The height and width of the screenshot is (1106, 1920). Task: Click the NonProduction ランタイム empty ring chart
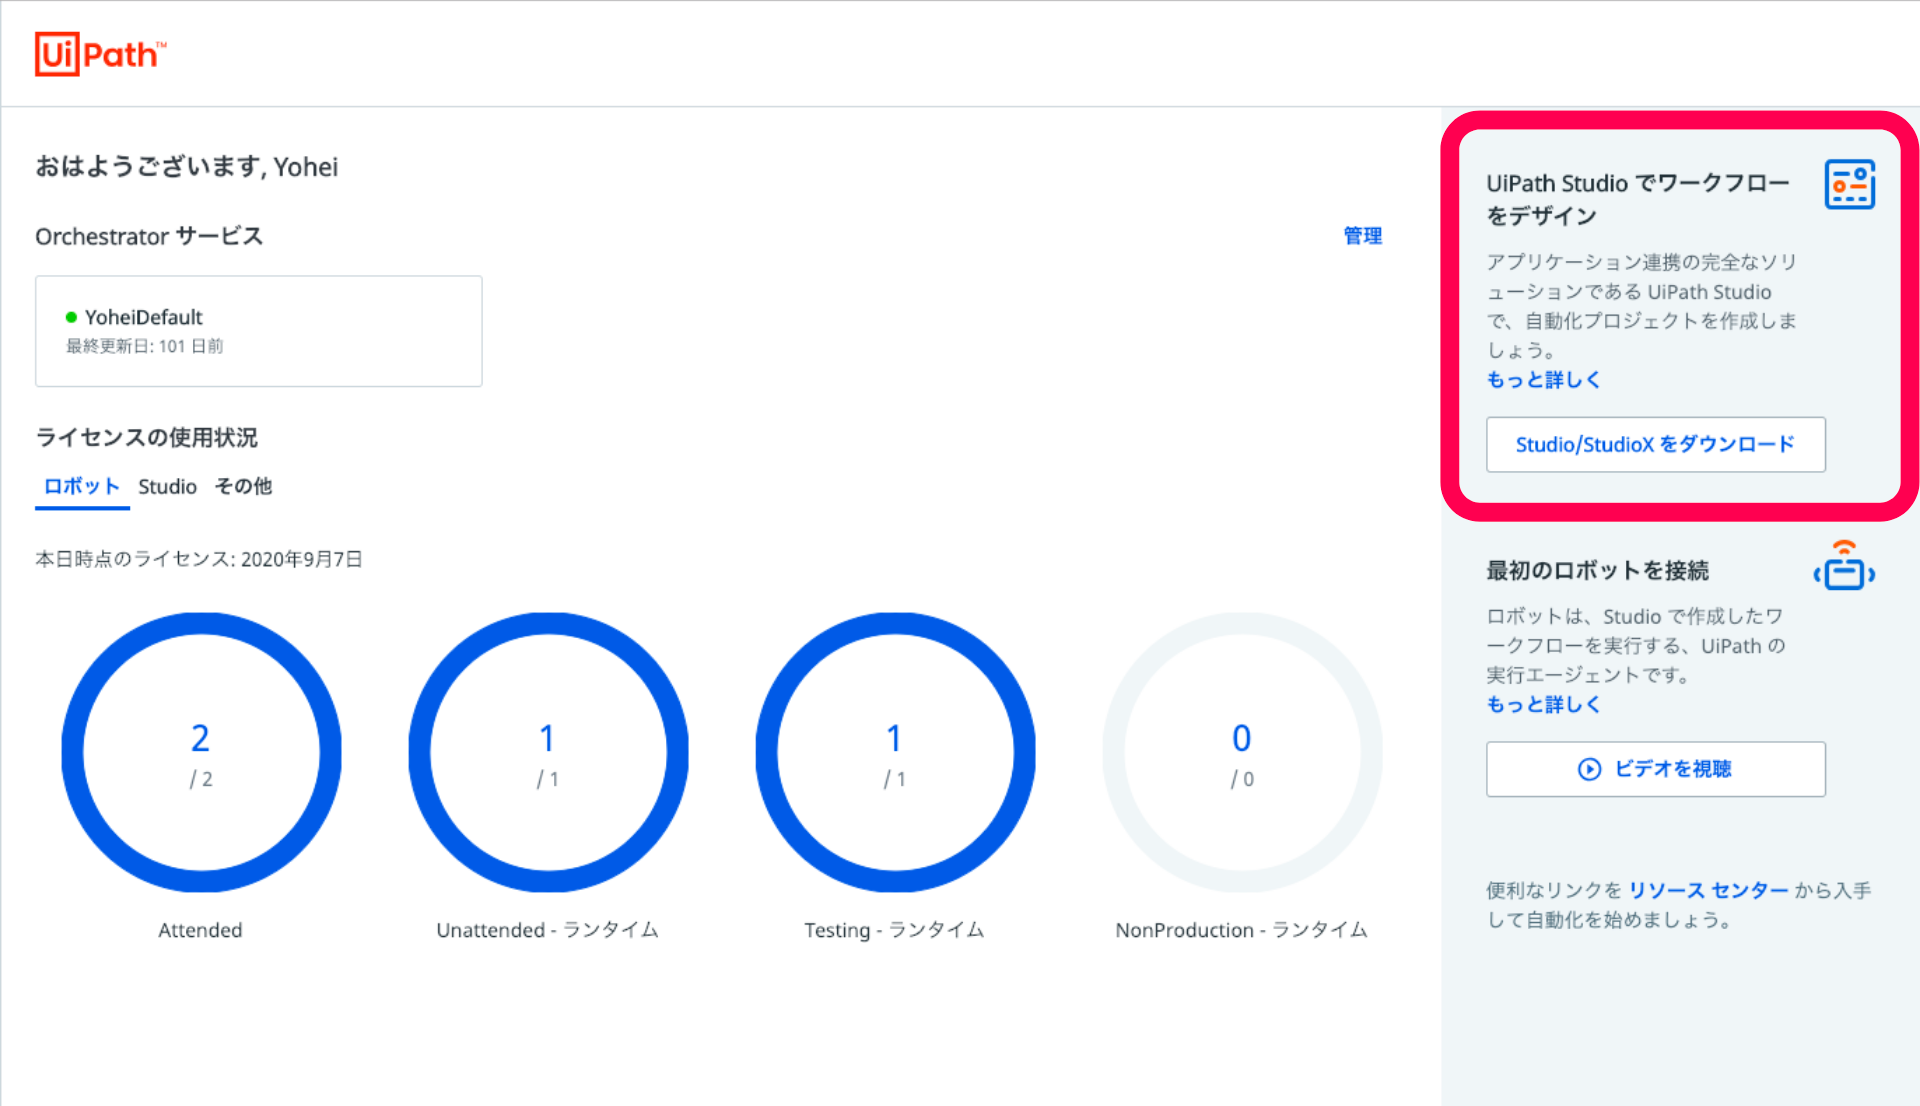coord(1242,753)
